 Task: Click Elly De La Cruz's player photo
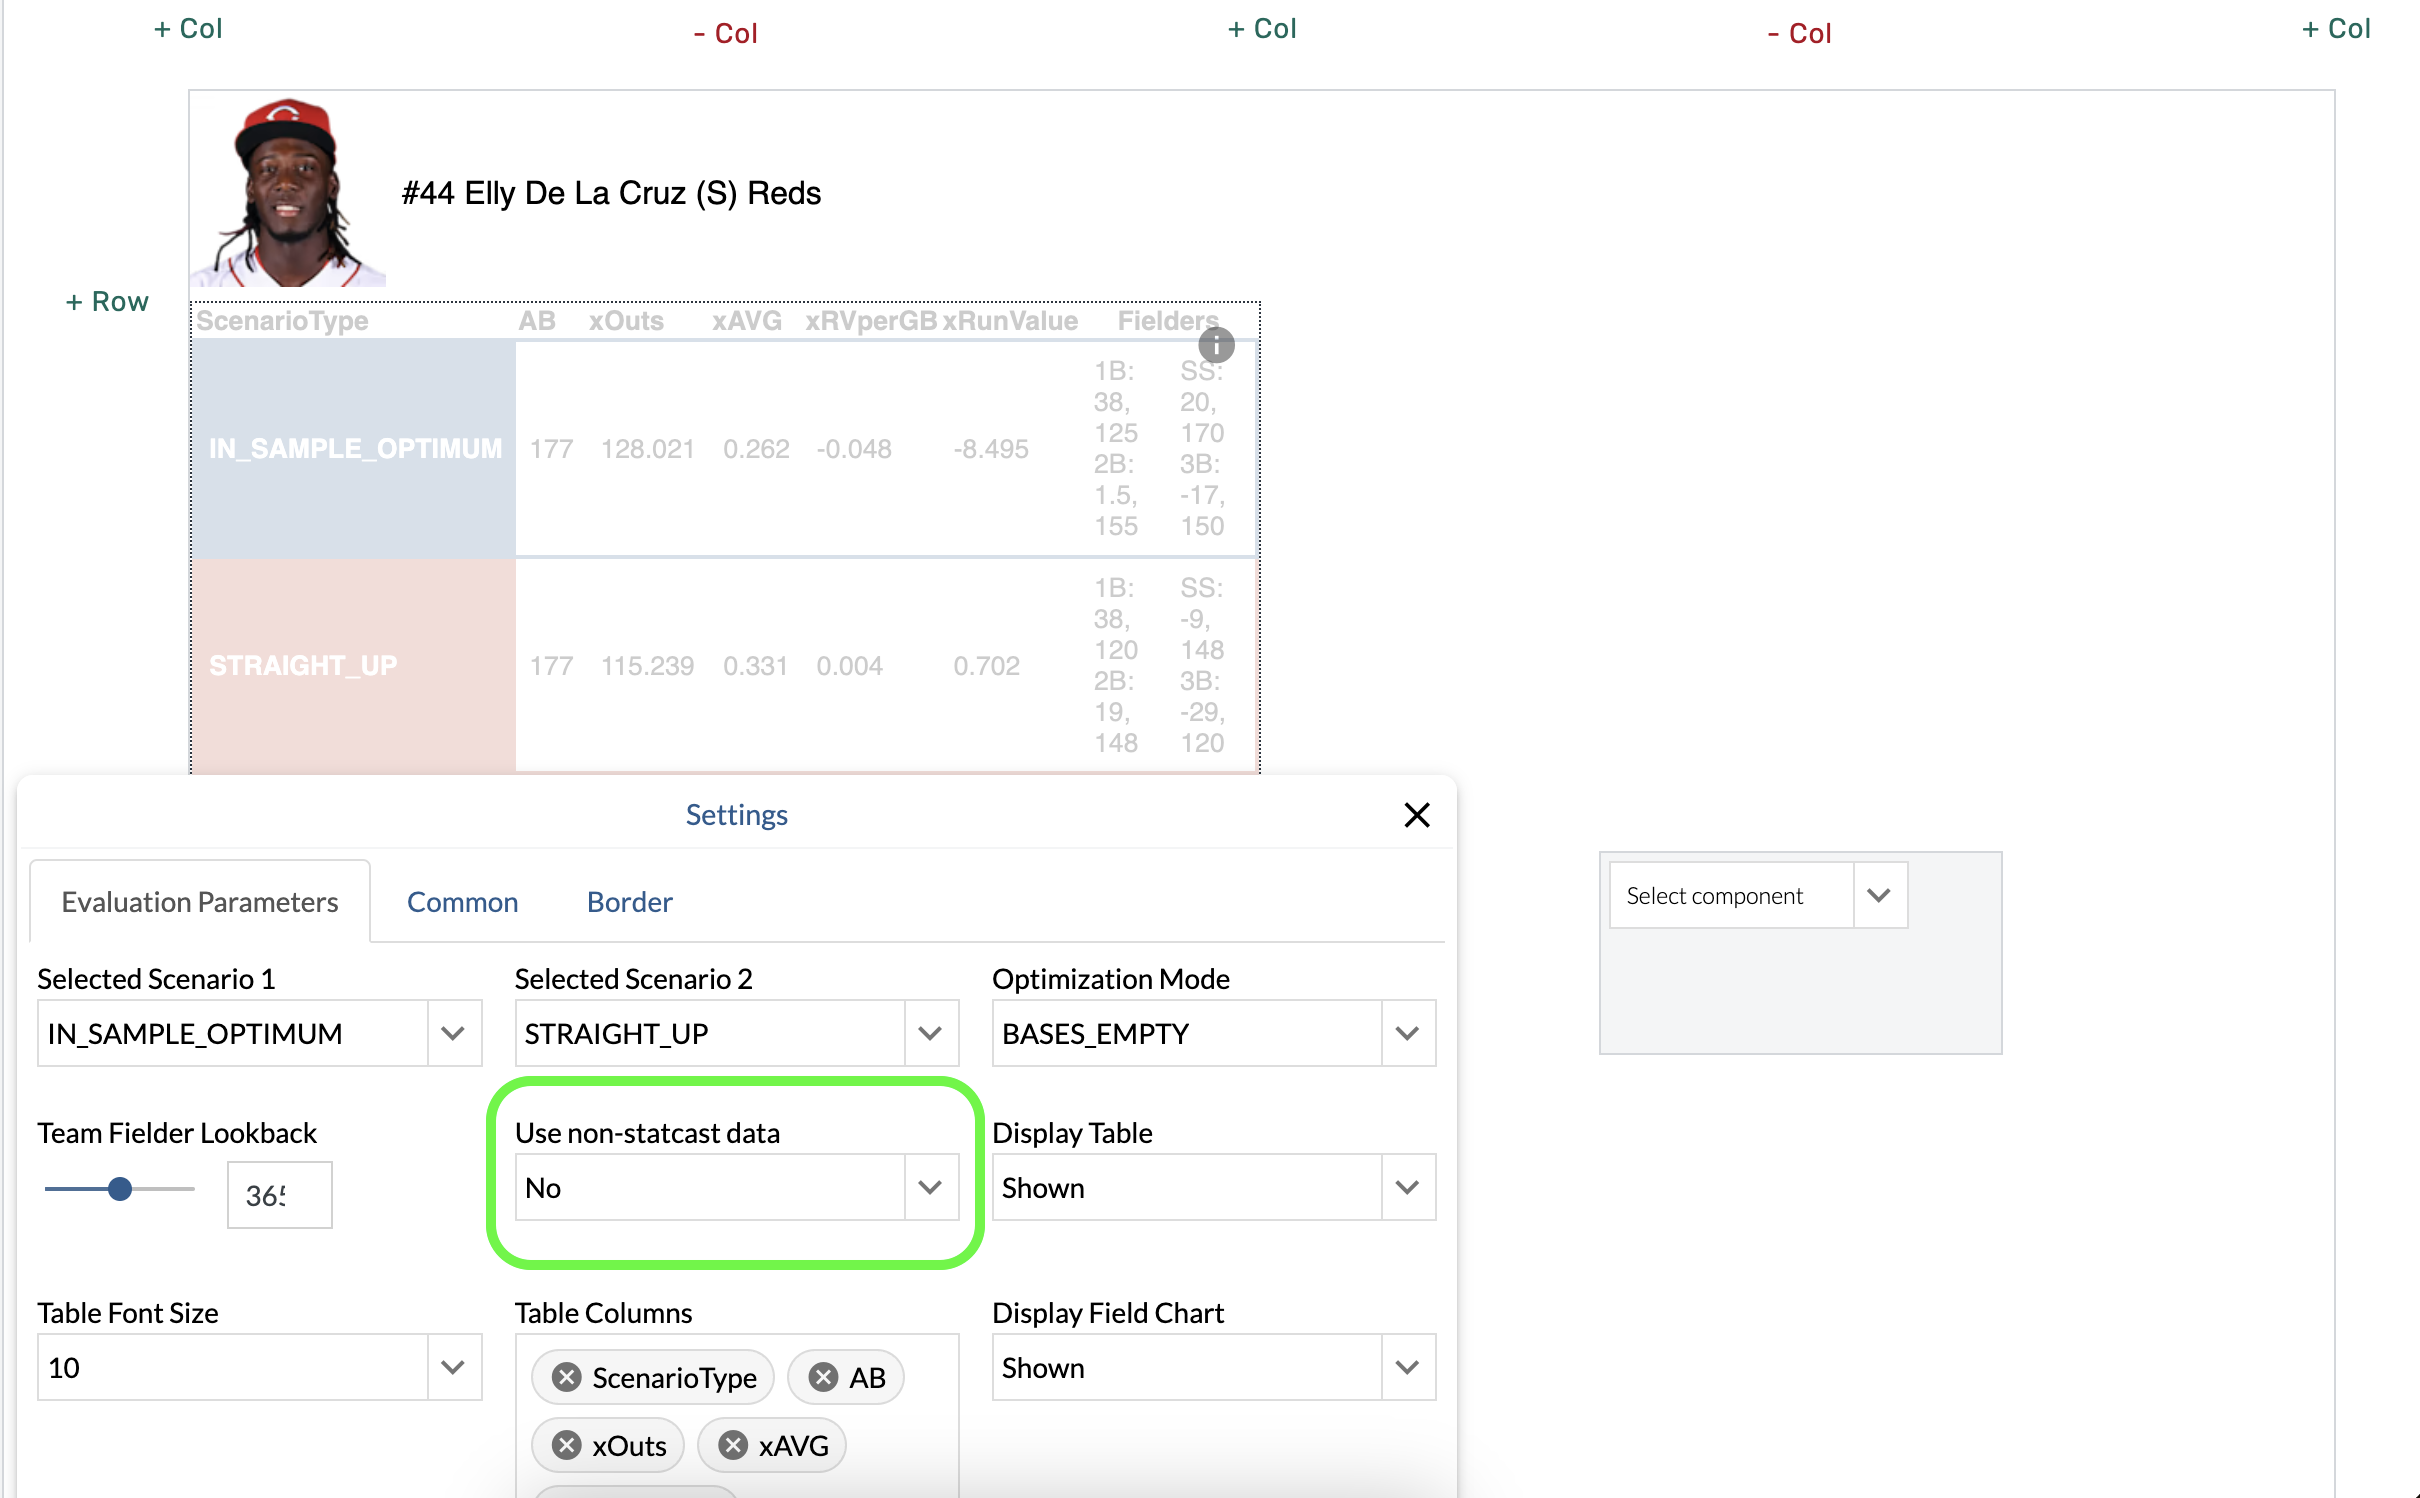288,191
